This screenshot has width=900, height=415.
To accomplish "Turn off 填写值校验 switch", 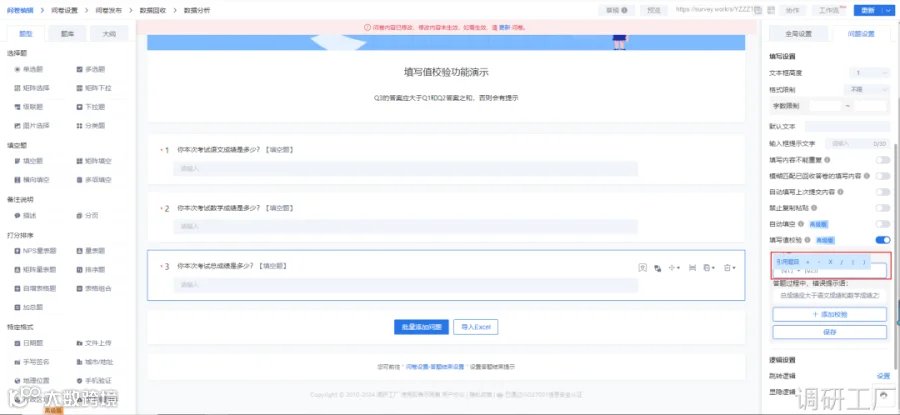I will tap(882, 240).
